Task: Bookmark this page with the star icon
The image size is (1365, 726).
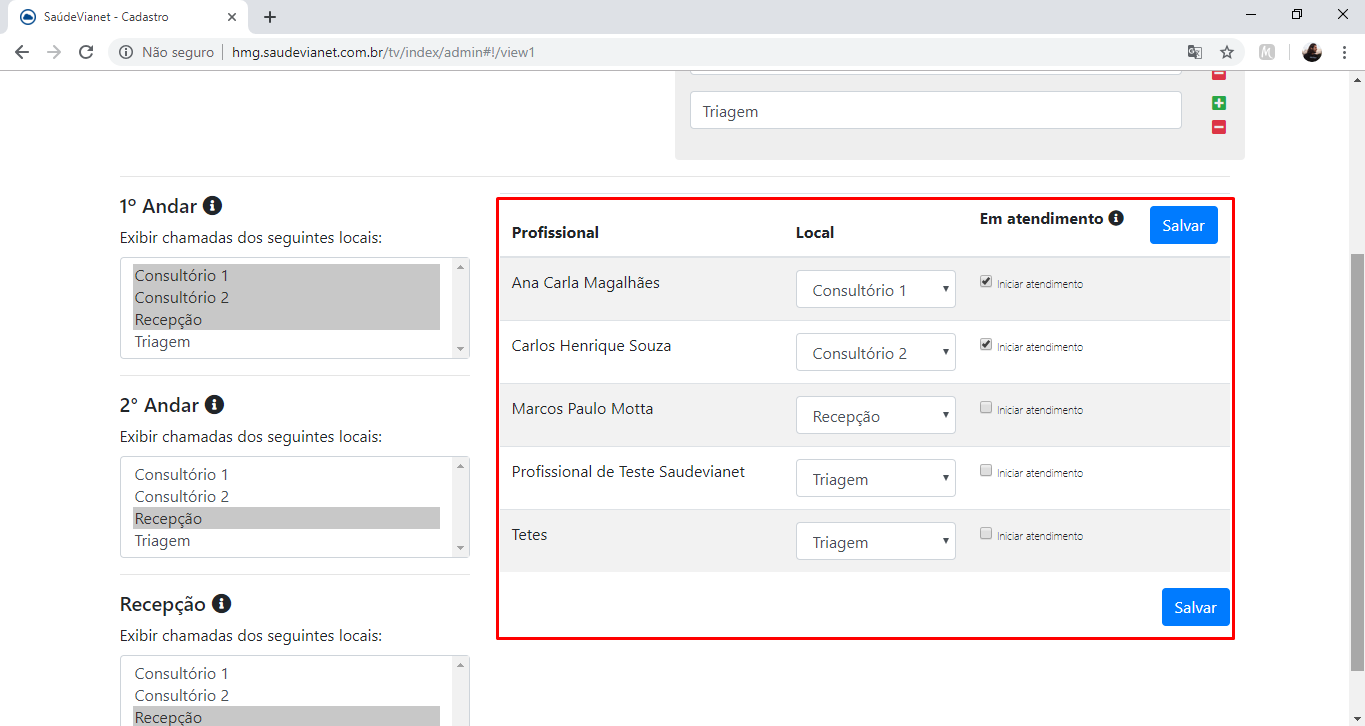Action: click(1227, 52)
